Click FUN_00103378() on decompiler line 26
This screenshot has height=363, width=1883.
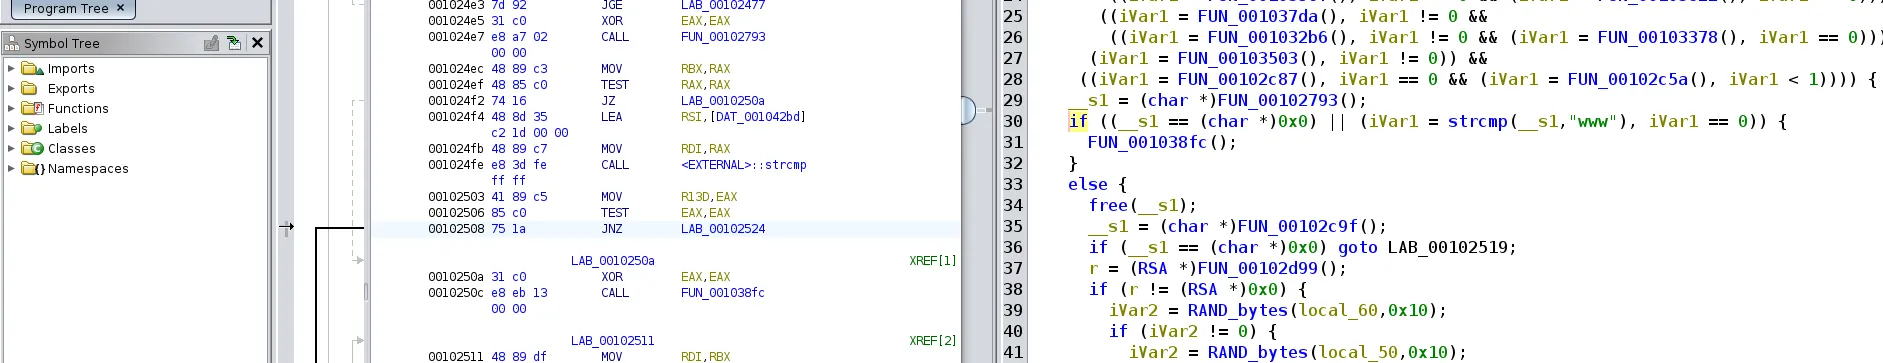click(1668, 37)
